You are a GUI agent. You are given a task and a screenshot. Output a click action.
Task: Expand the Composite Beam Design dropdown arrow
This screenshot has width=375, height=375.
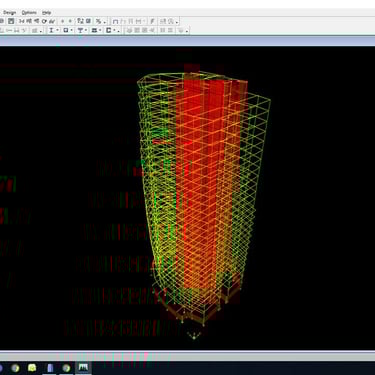point(86,31)
